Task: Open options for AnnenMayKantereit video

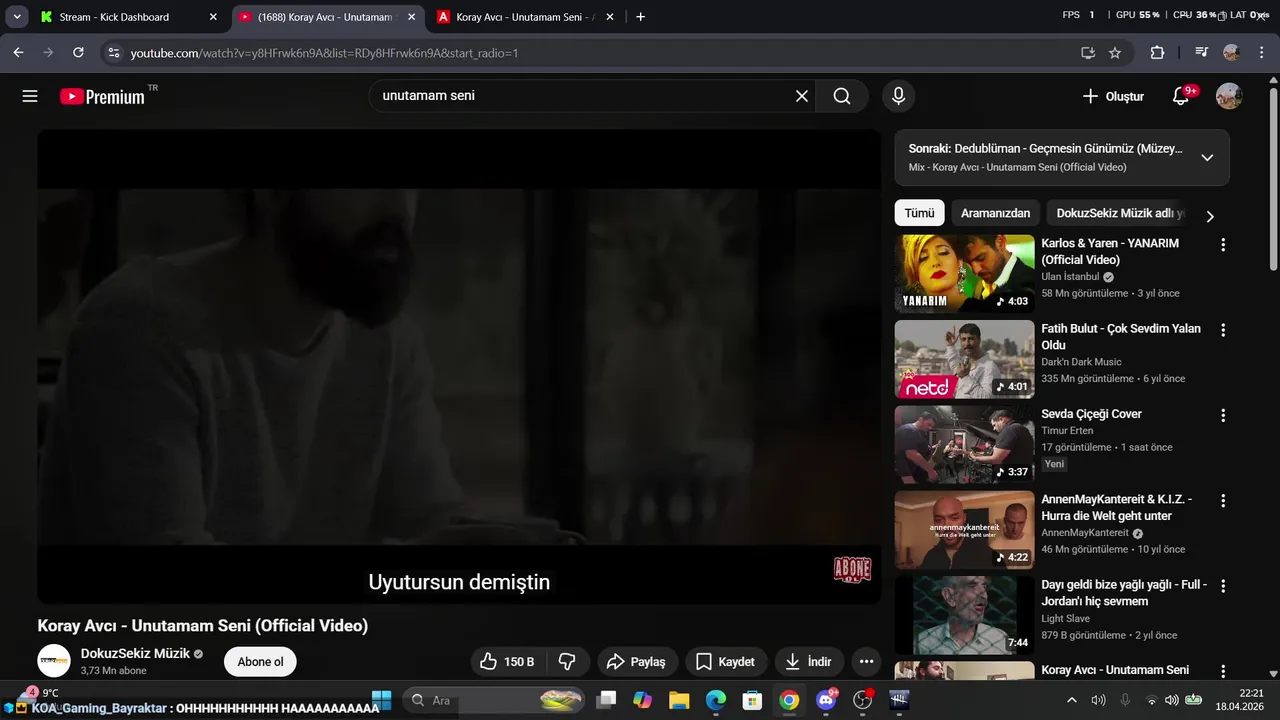Action: point(1222,500)
